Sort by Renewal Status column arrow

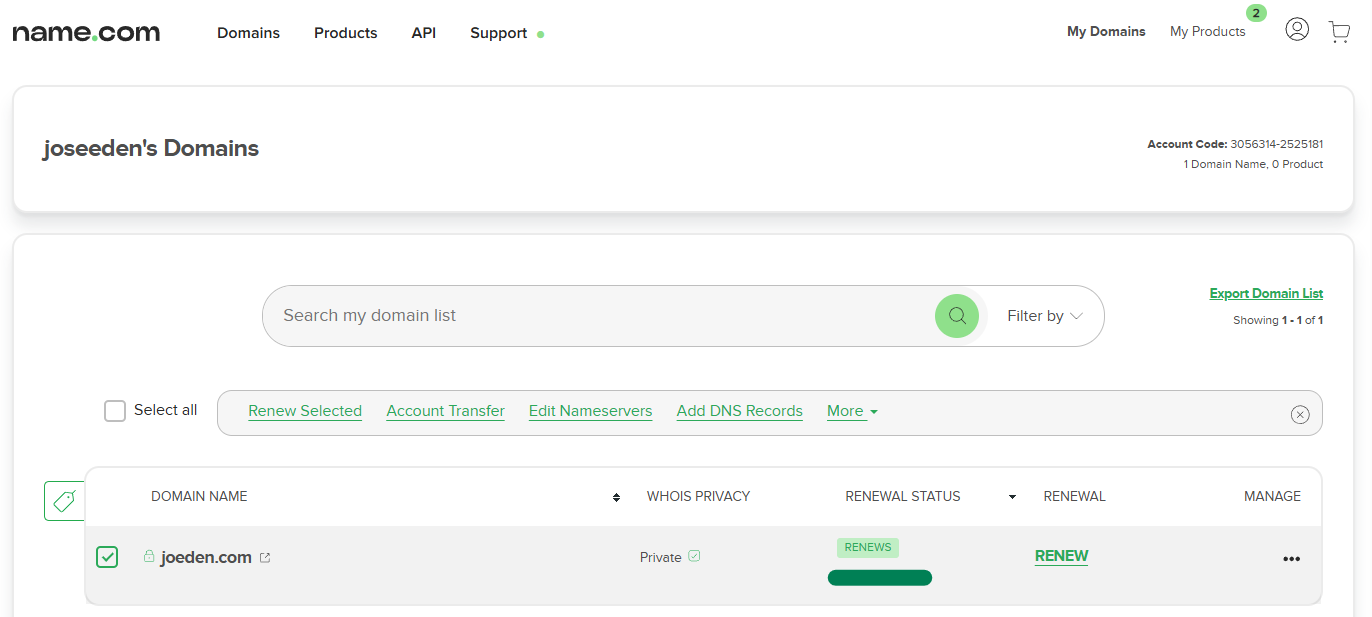click(1012, 497)
